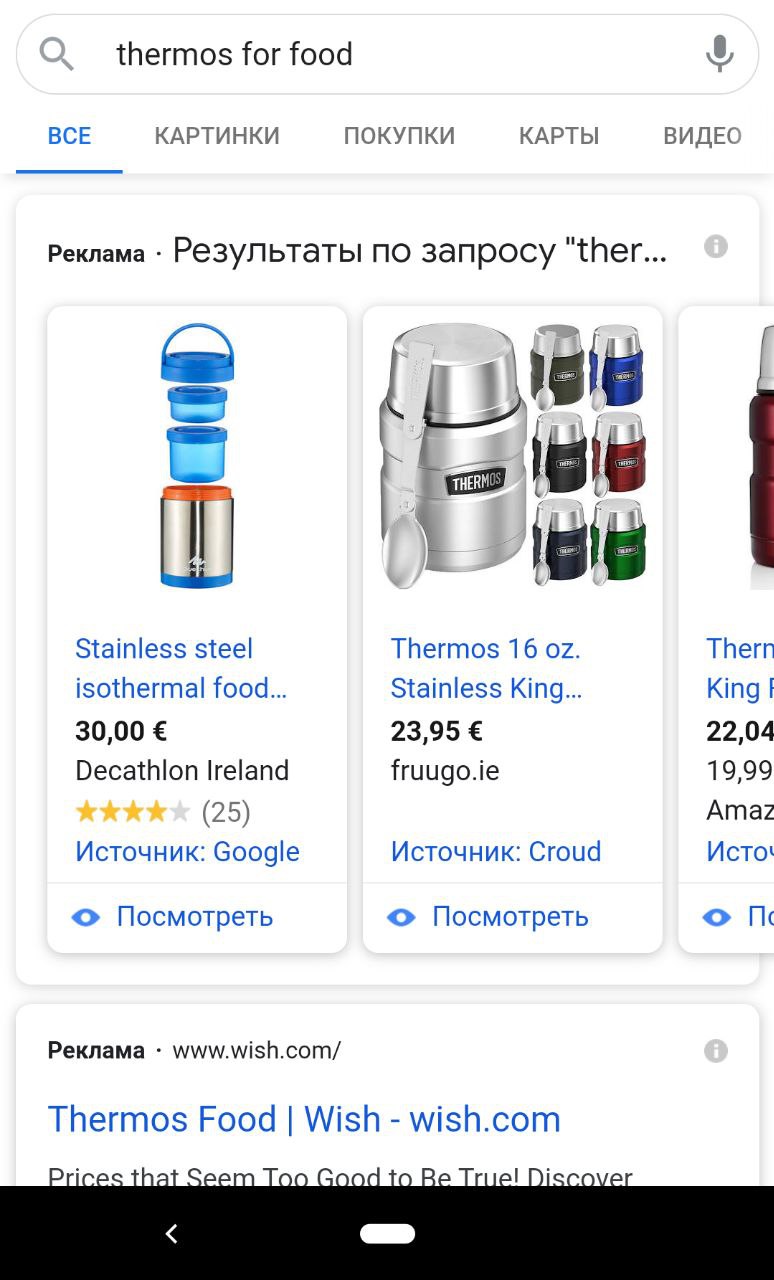The width and height of the screenshot is (774, 1280).
Task: Switch to the Картинки tab
Action: [x=217, y=136]
